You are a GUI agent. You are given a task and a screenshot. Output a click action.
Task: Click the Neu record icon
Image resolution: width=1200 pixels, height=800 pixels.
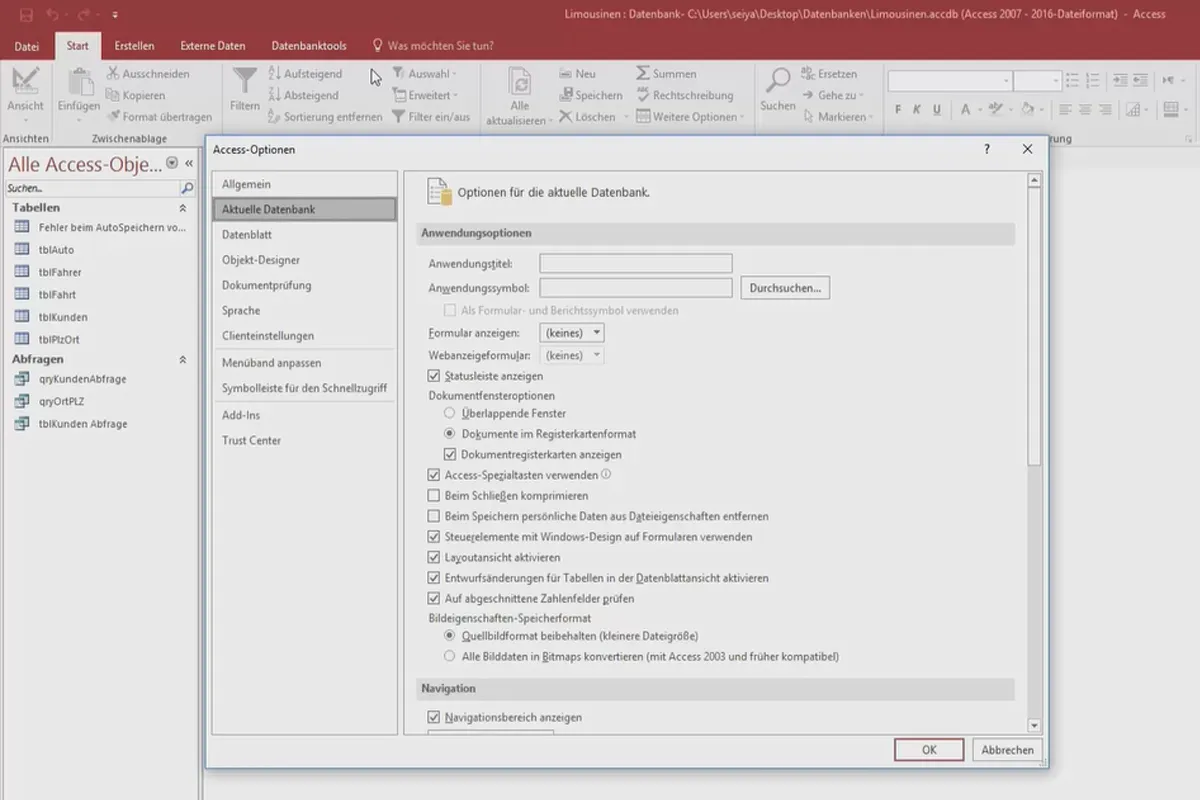pos(565,74)
